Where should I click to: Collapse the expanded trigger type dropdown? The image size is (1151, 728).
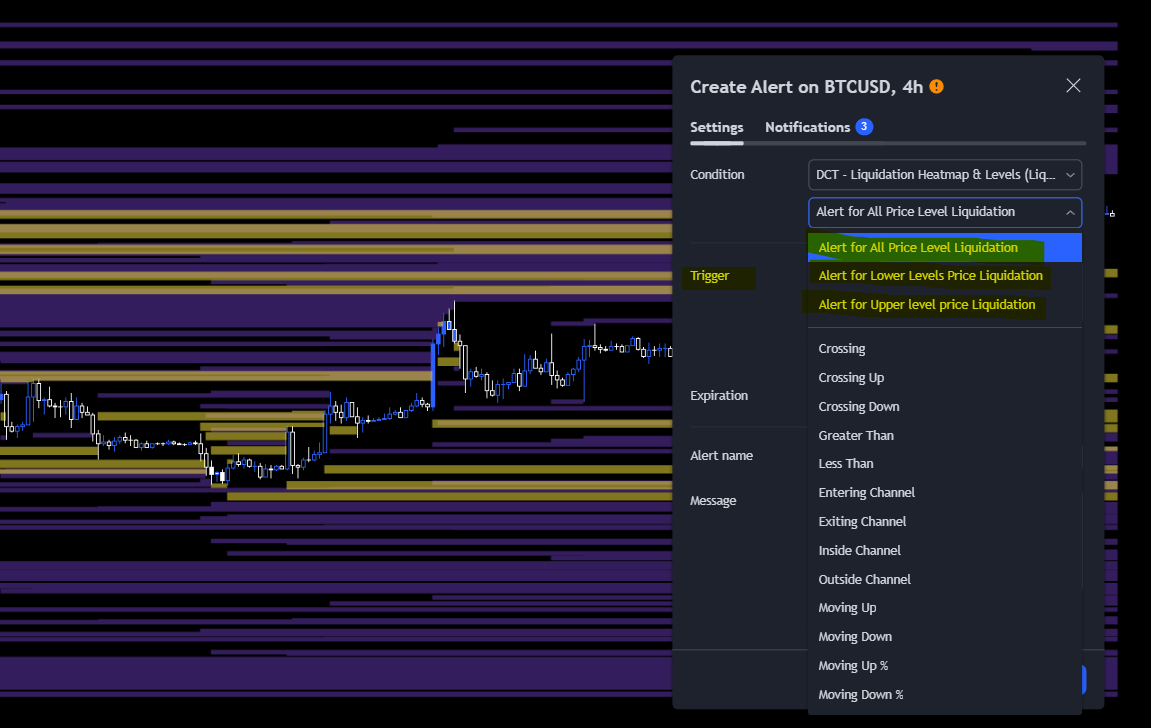coord(944,212)
